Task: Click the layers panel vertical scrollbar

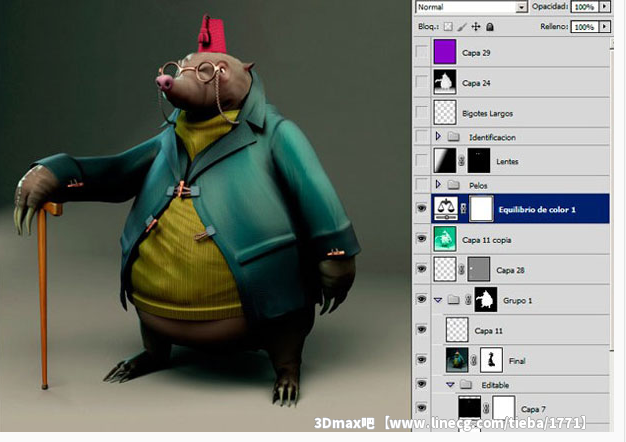Action: pos(612,200)
